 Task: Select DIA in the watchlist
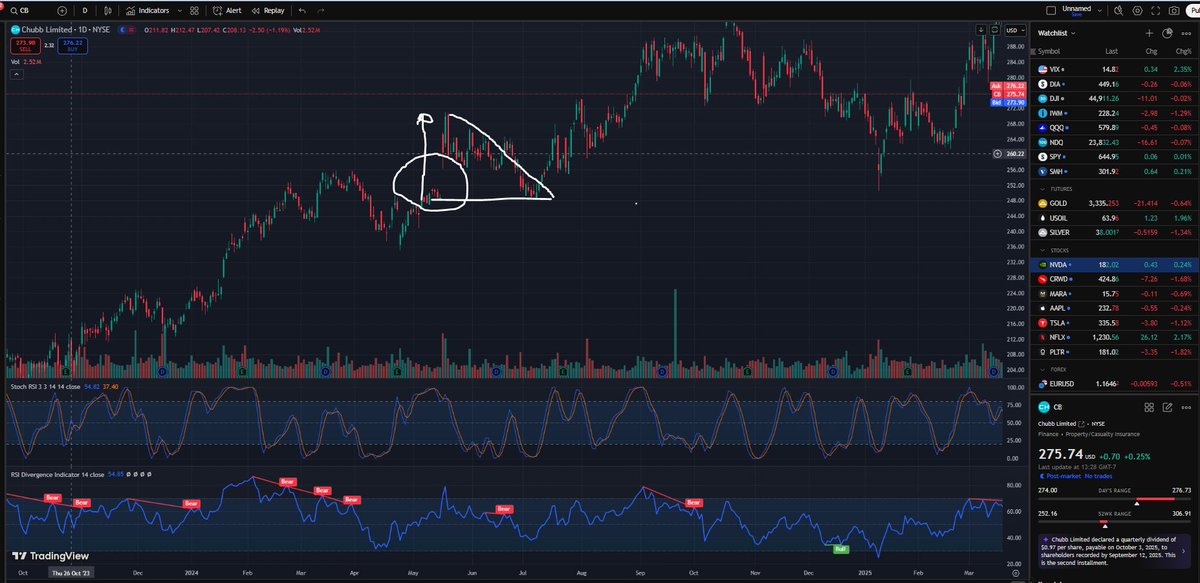1115,84
